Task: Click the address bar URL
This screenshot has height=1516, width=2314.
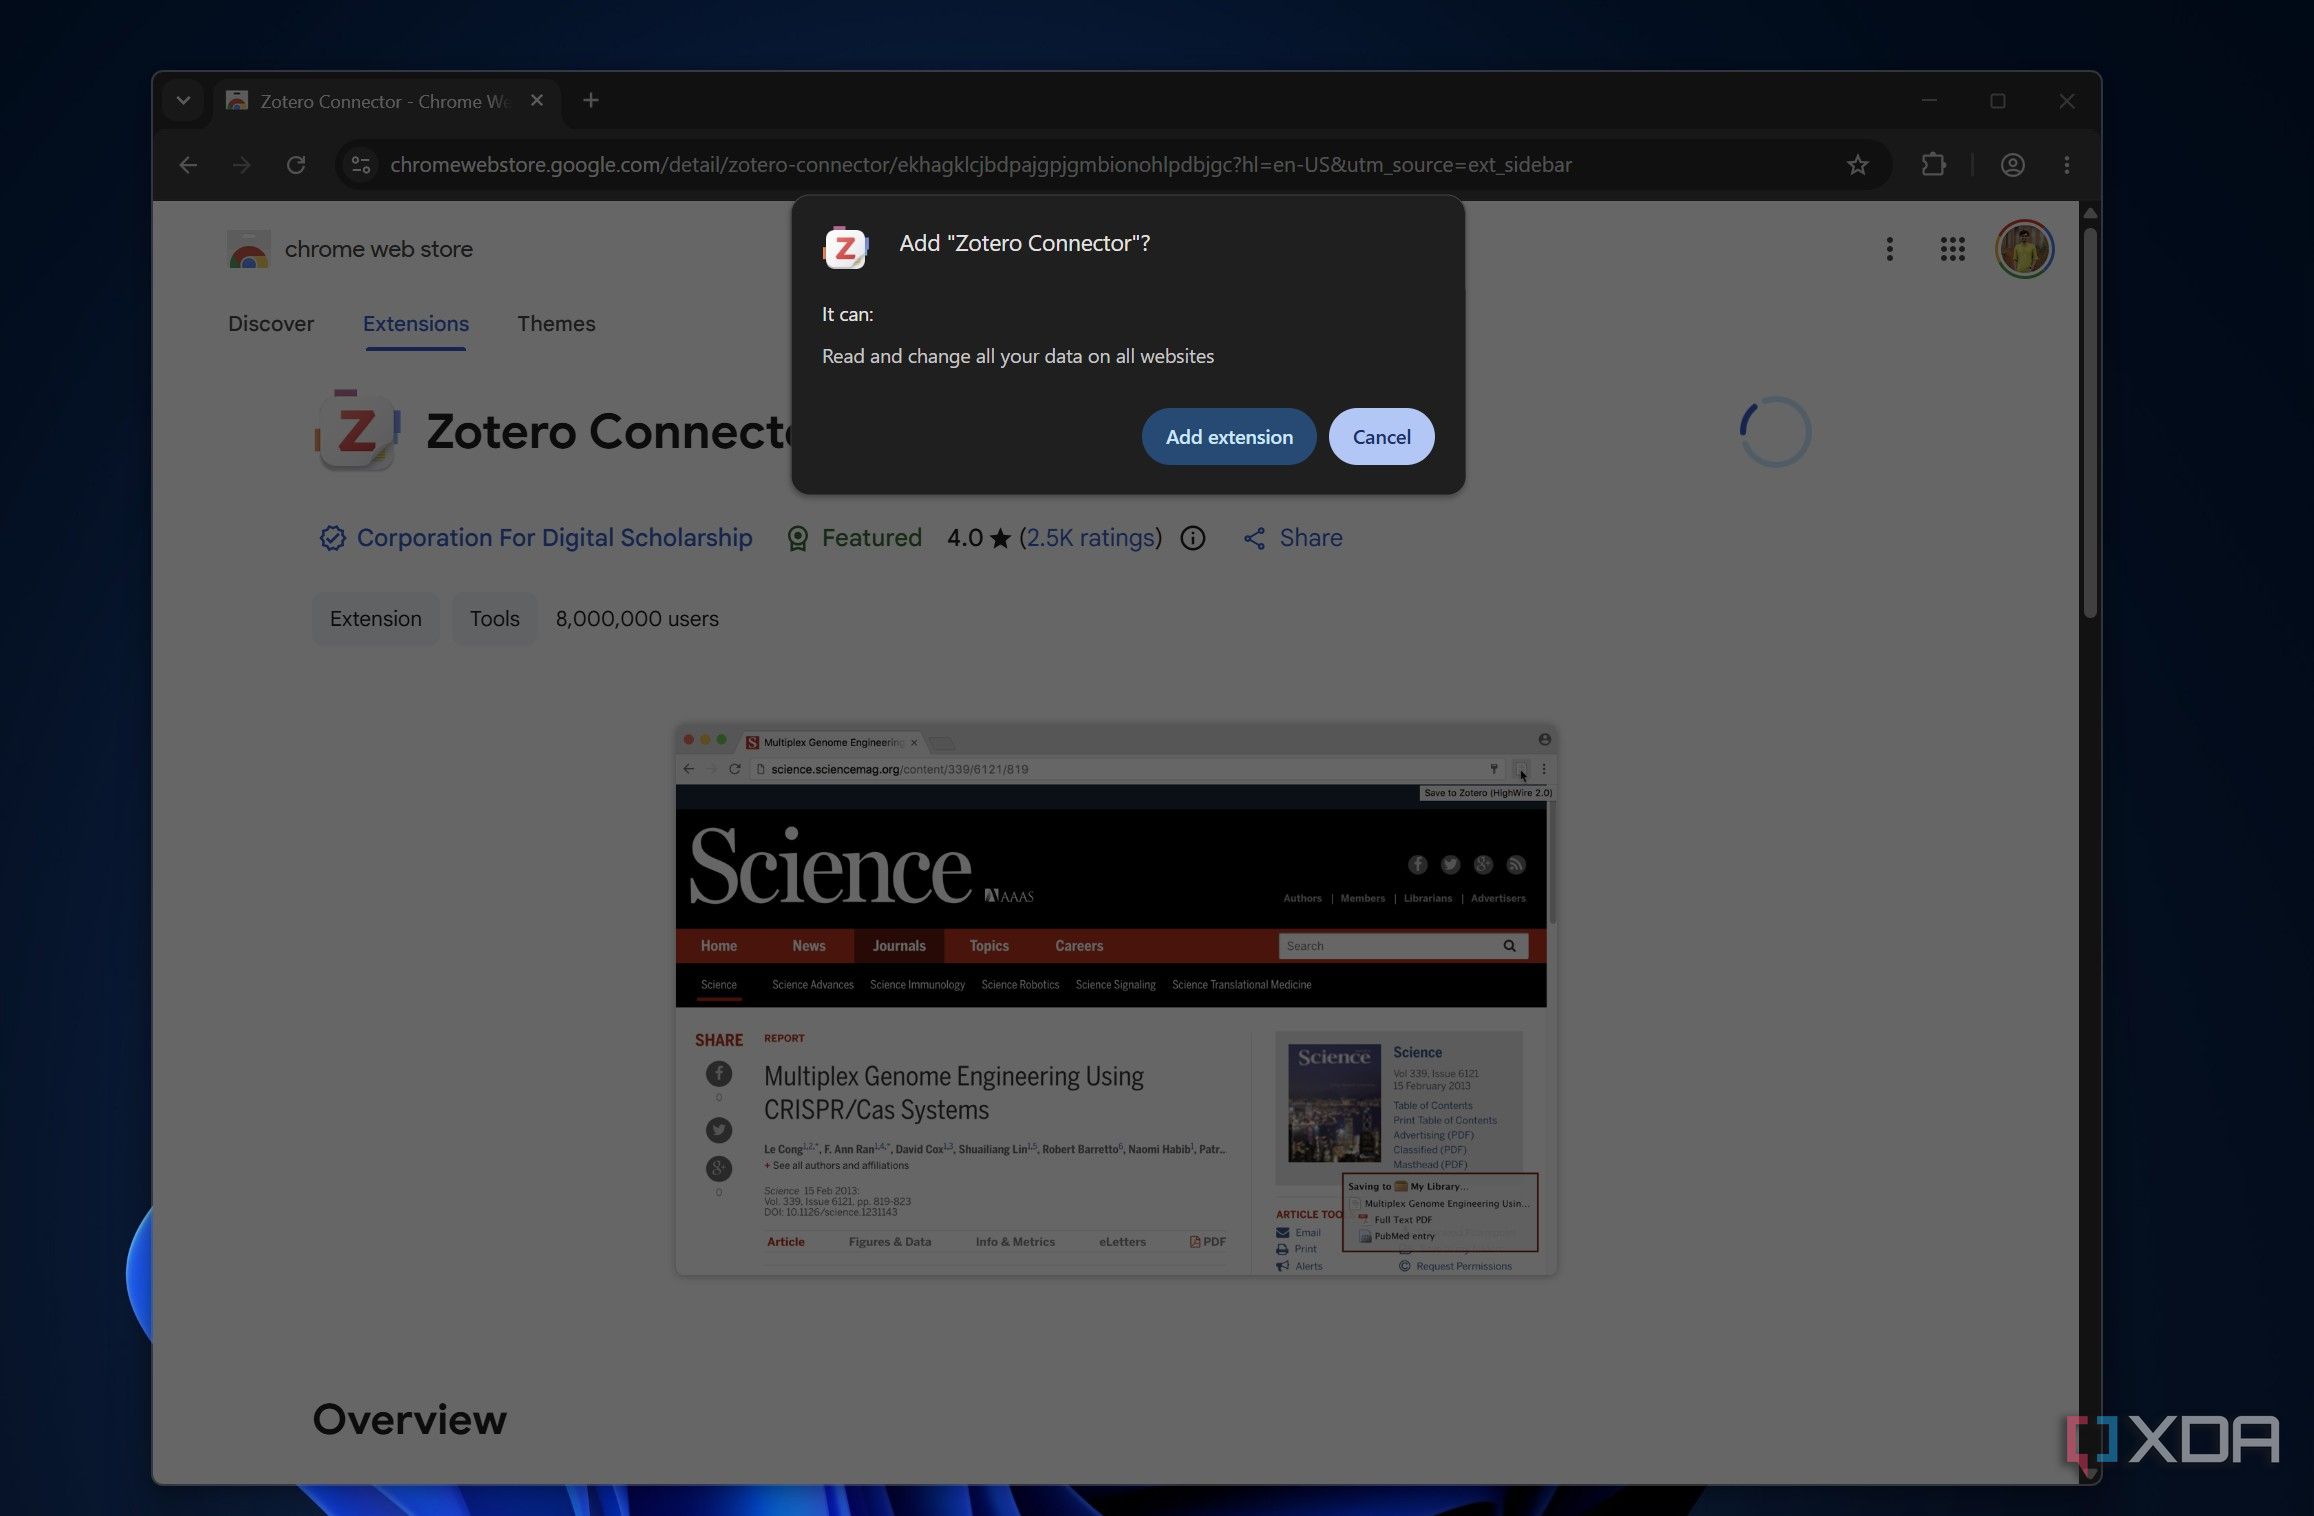Action: [981, 165]
